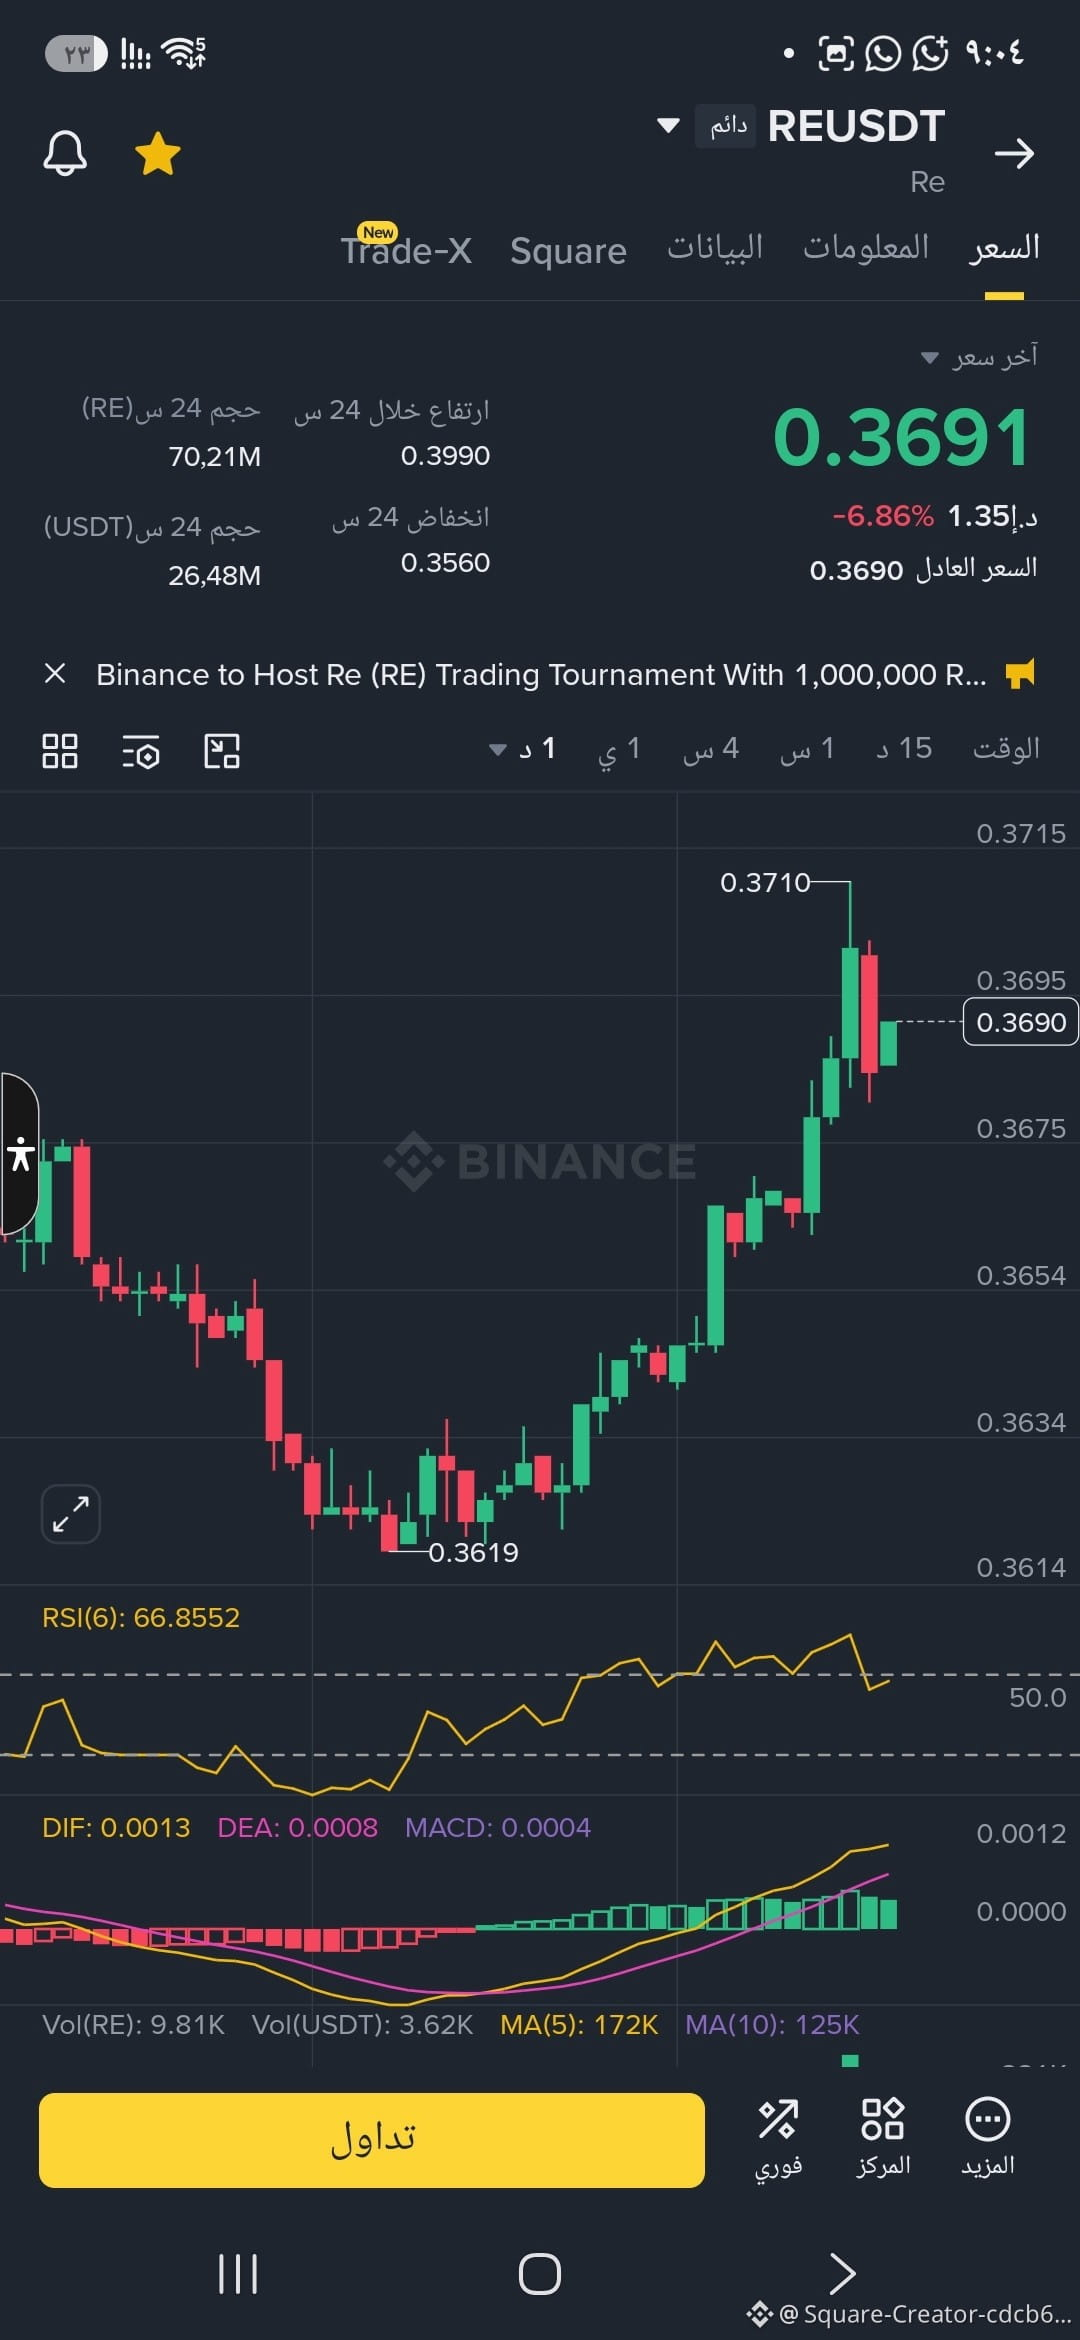Viewport: 1080px width, 2340px height.
Task: Tap the WhatsApp status bar notification
Action: 882,53
